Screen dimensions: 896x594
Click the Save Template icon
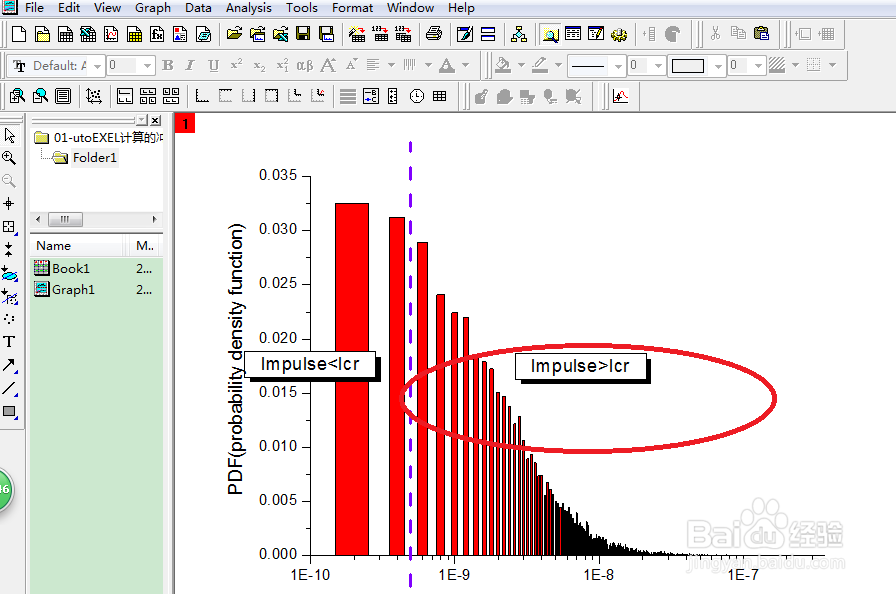coord(326,34)
